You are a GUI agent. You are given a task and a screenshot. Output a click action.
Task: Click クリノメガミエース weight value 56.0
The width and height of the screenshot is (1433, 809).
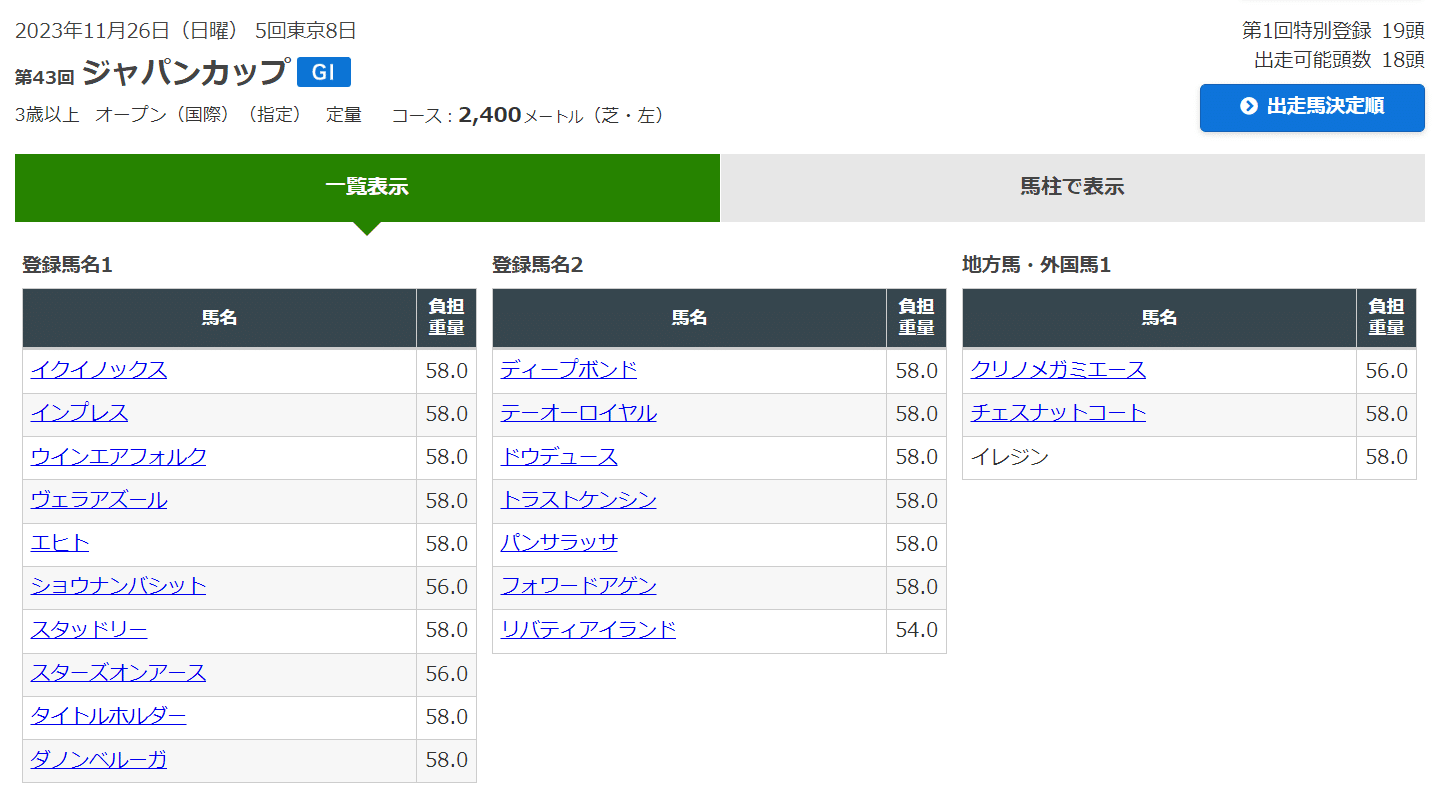[1387, 370]
